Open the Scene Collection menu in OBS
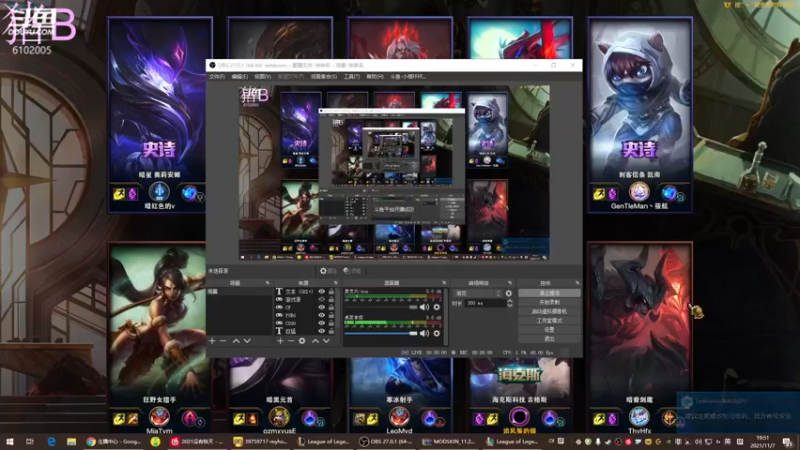The height and width of the screenshot is (450, 800). coord(323,77)
